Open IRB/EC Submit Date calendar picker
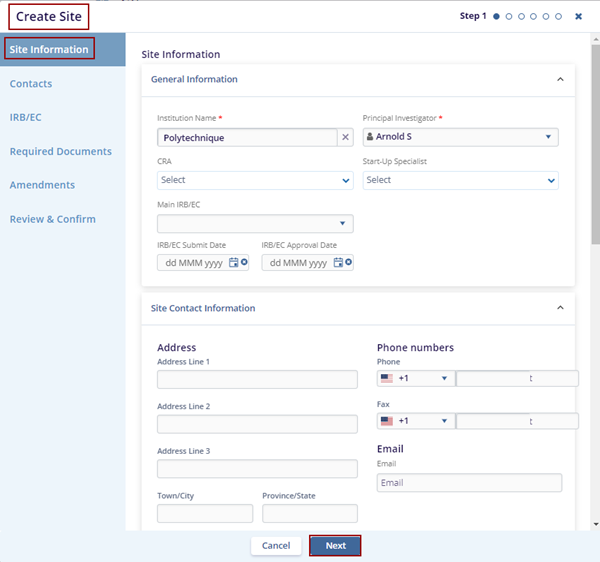The height and width of the screenshot is (562, 600). point(234,263)
